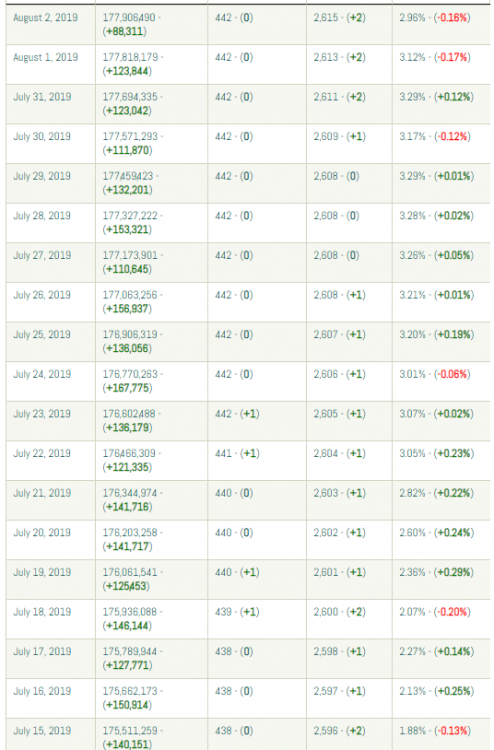Image resolution: width=494 pixels, height=750 pixels.
Task: Select the July 15, 2019 date
Action: pos(42,731)
